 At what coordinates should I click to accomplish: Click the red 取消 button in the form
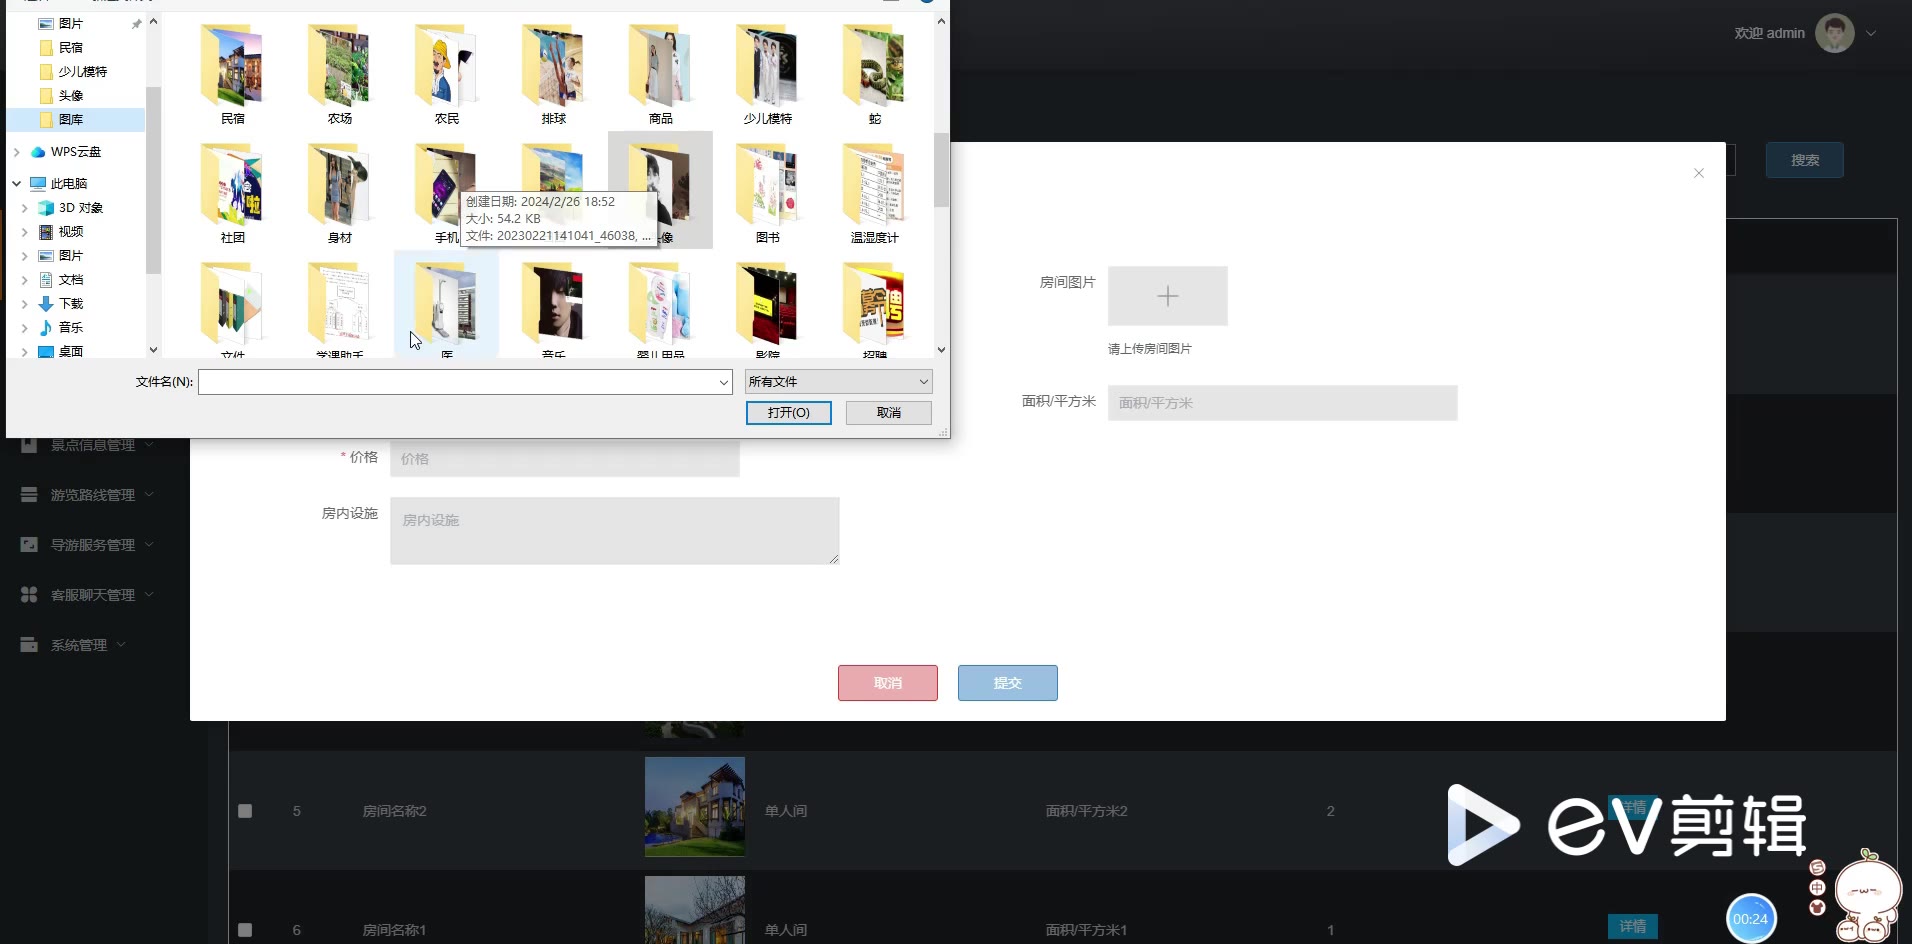888,683
